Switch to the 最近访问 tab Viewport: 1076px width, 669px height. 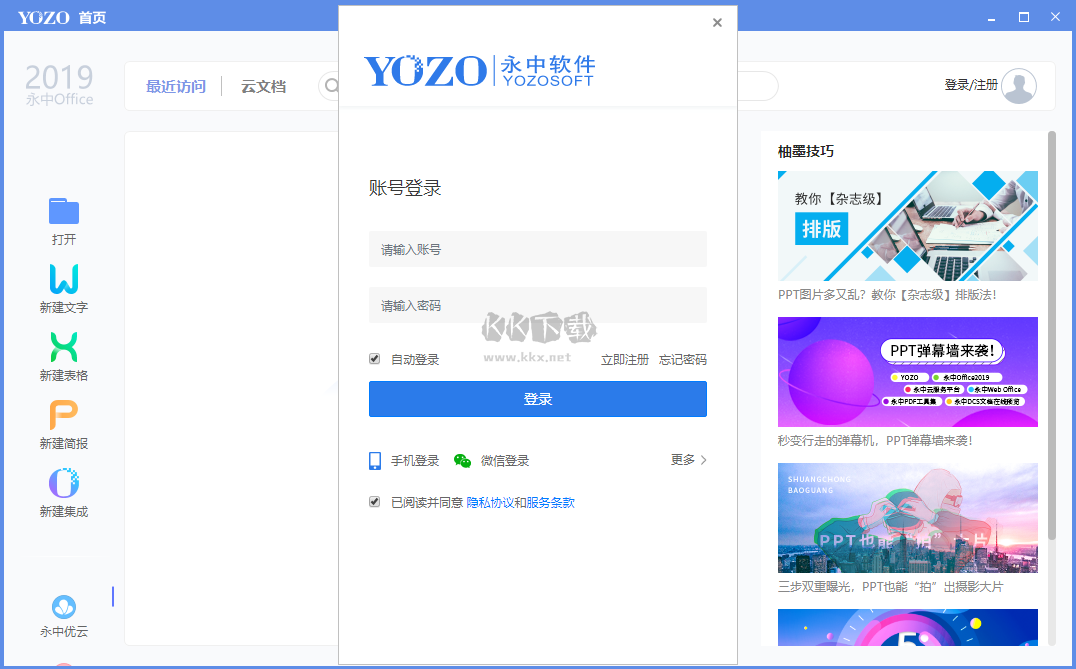pyautogui.click(x=177, y=86)
